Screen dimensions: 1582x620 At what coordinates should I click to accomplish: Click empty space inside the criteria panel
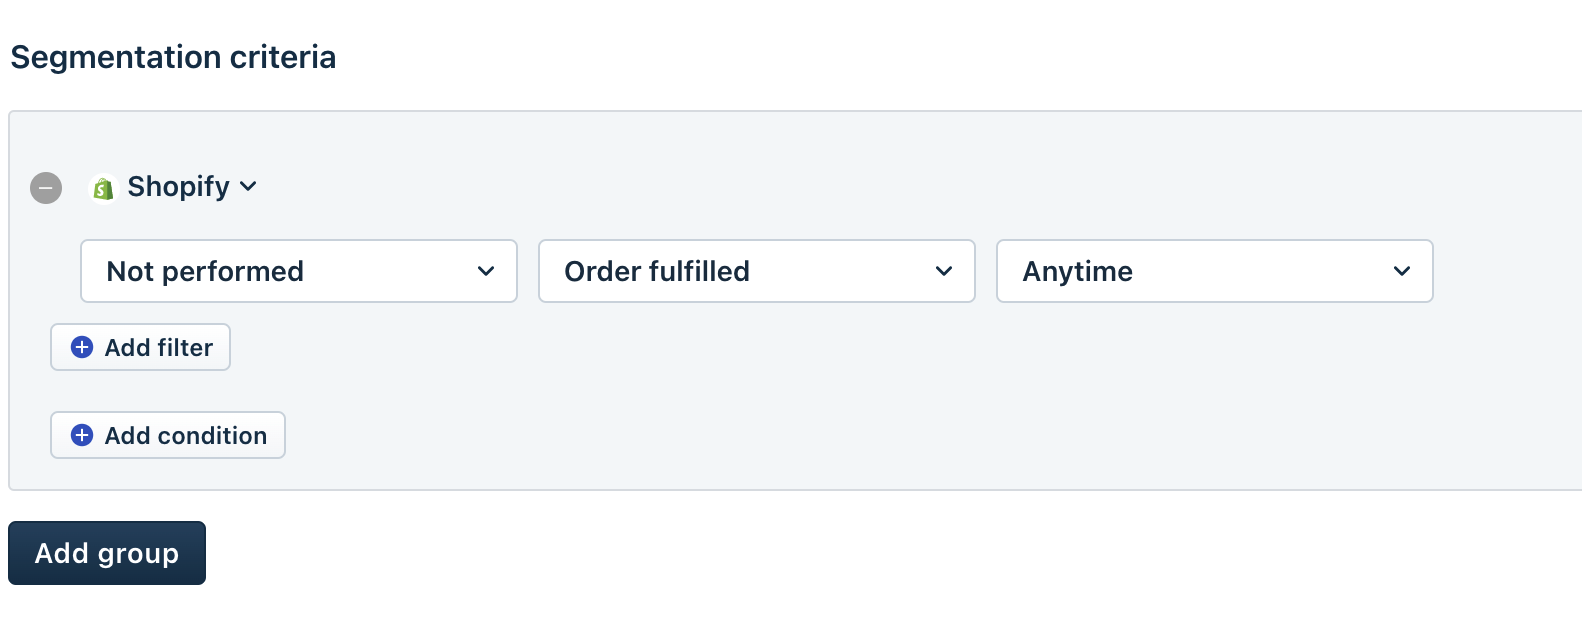pos(900,400)
